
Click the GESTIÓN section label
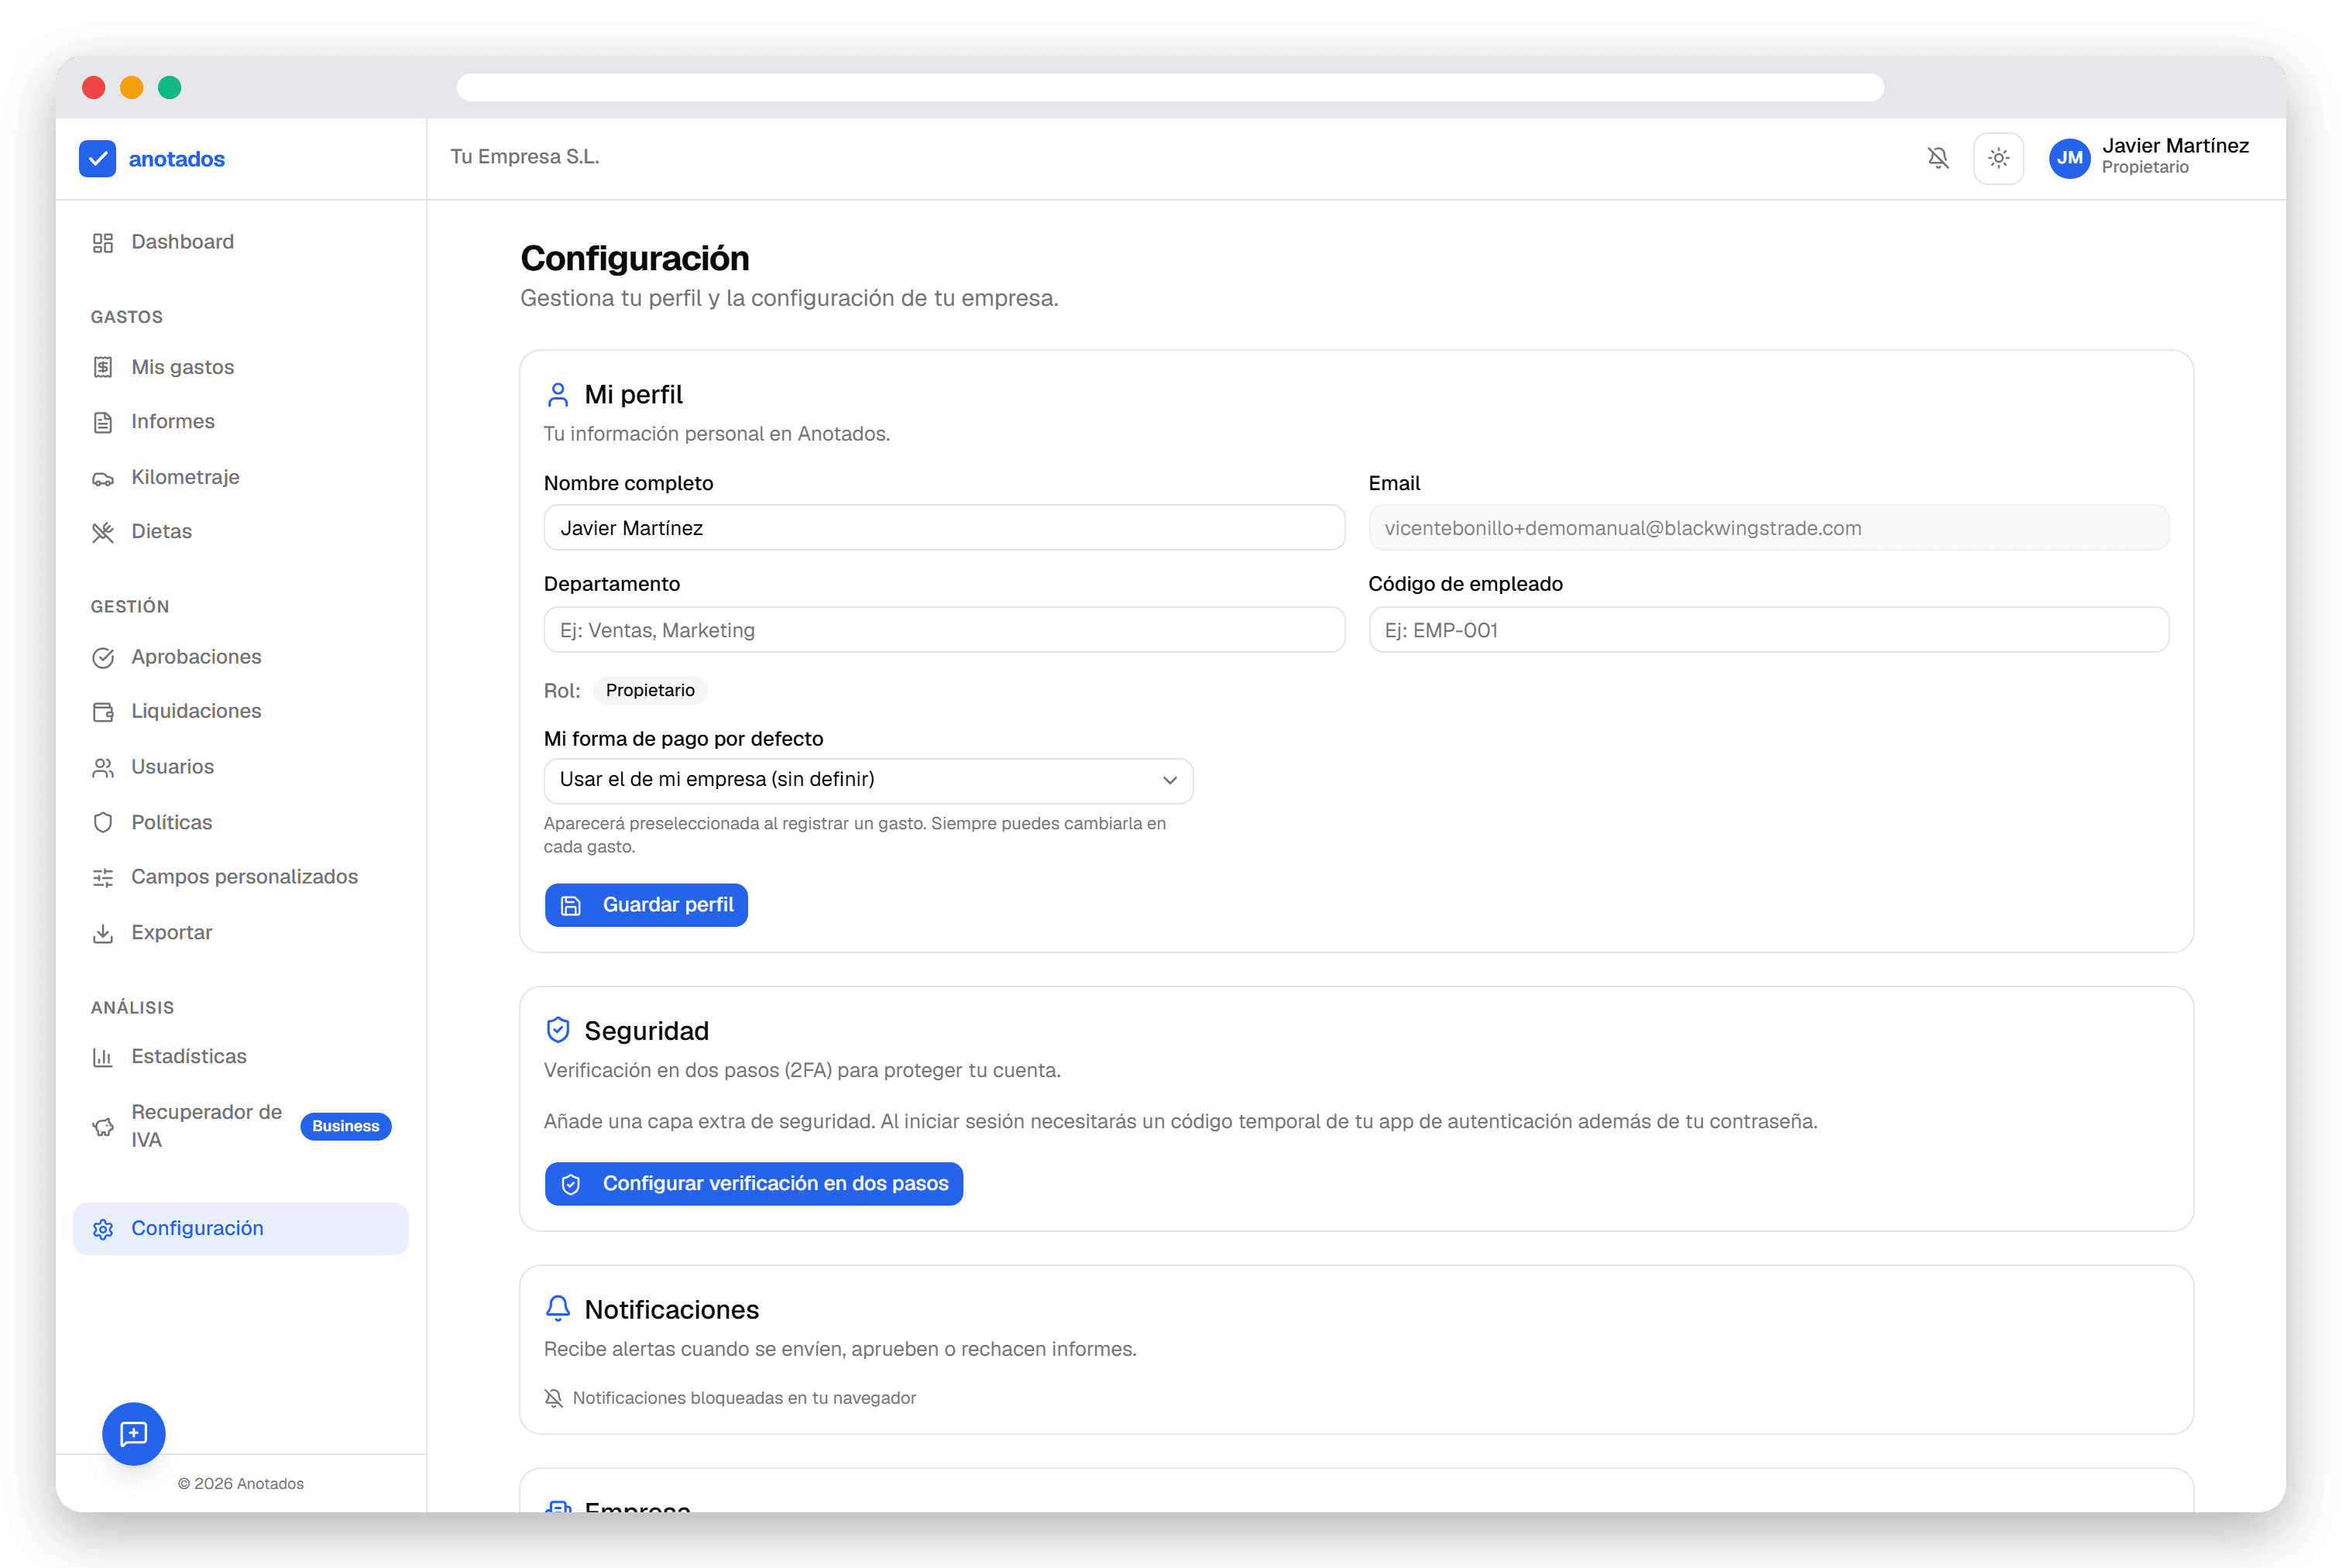point(130,607)
